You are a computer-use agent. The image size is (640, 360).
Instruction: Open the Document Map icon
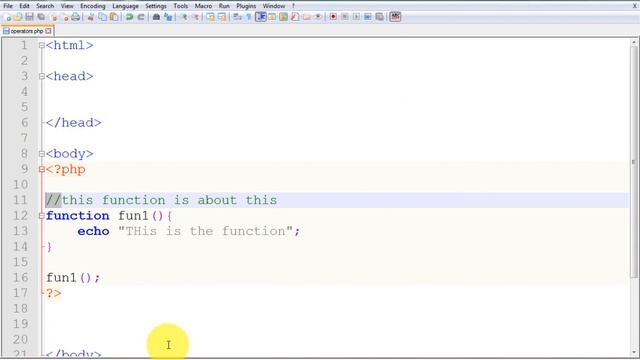pyautogui.click(x=283, y=17)
